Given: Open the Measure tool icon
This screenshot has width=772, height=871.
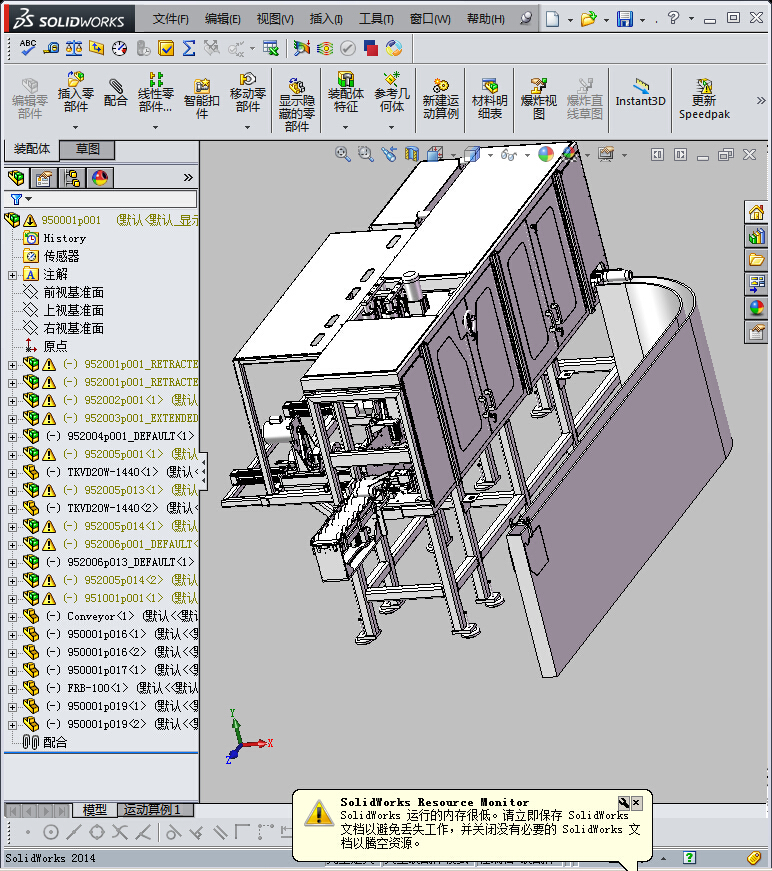Looking at the screenshot, I should 51,48.
